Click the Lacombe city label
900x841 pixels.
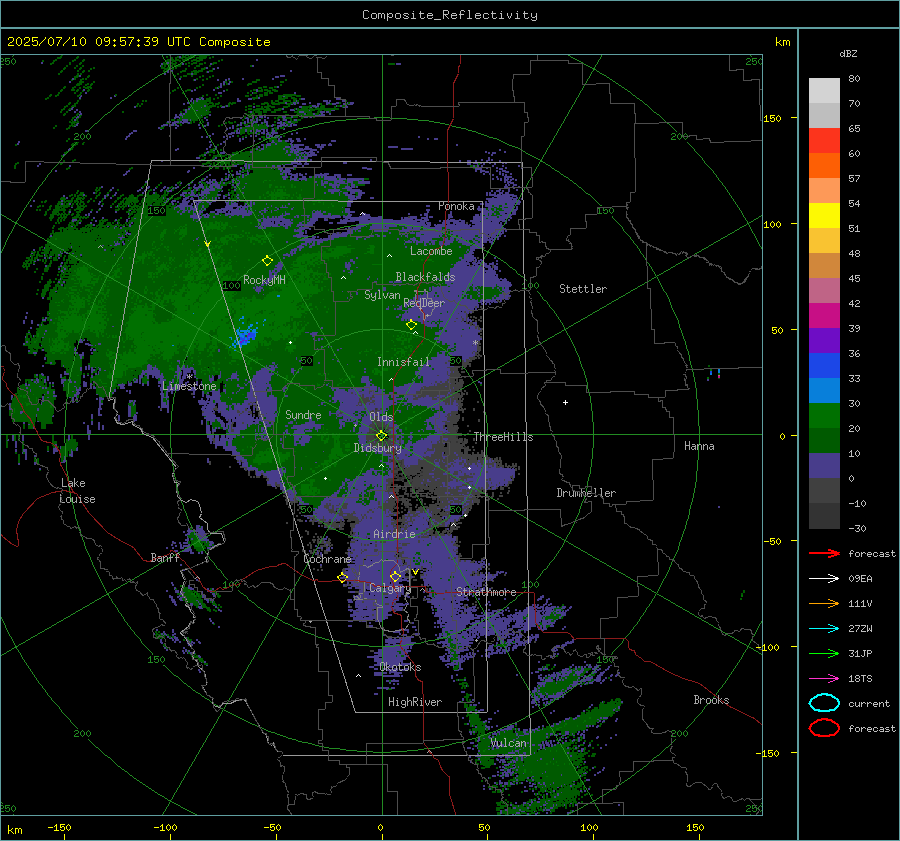pyautogui.click(x=431, y=251)
